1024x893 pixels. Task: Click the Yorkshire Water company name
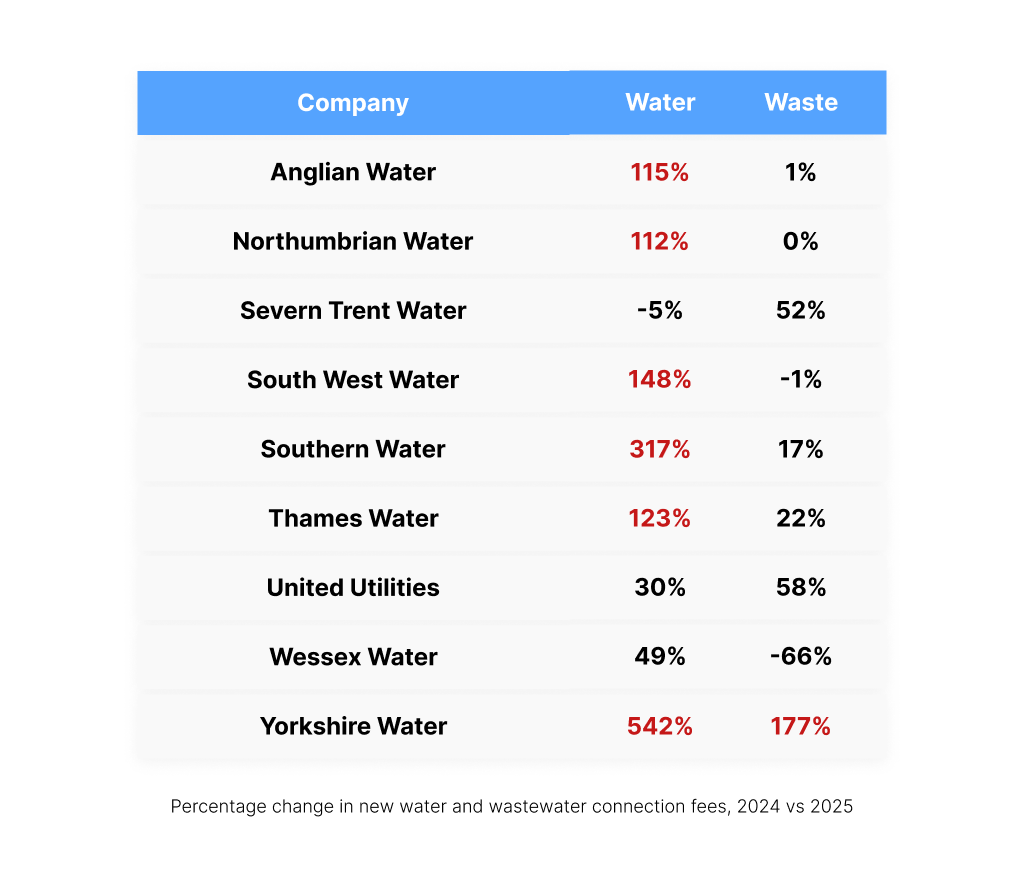coord(353,726)
